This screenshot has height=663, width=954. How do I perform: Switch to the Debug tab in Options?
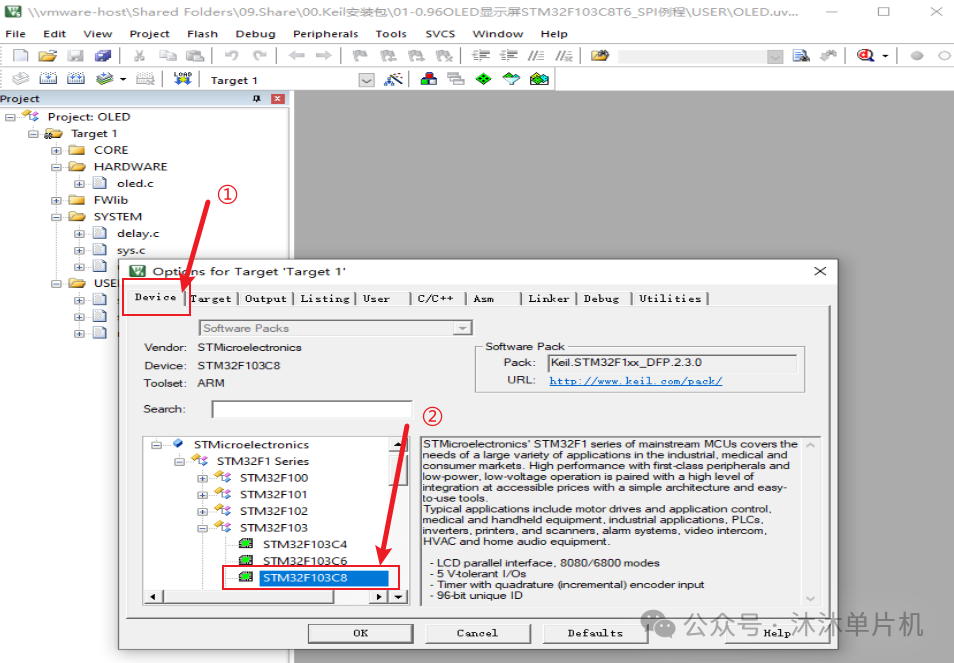click(x=601, y=299)
